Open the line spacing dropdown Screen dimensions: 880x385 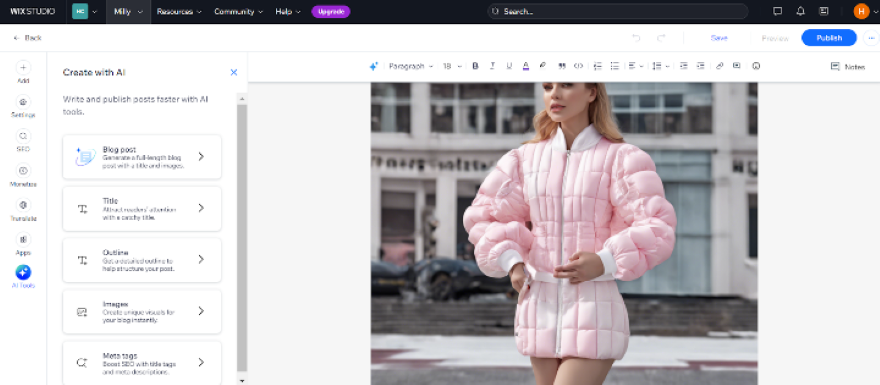pyautogui.click(x=661, y=66)
